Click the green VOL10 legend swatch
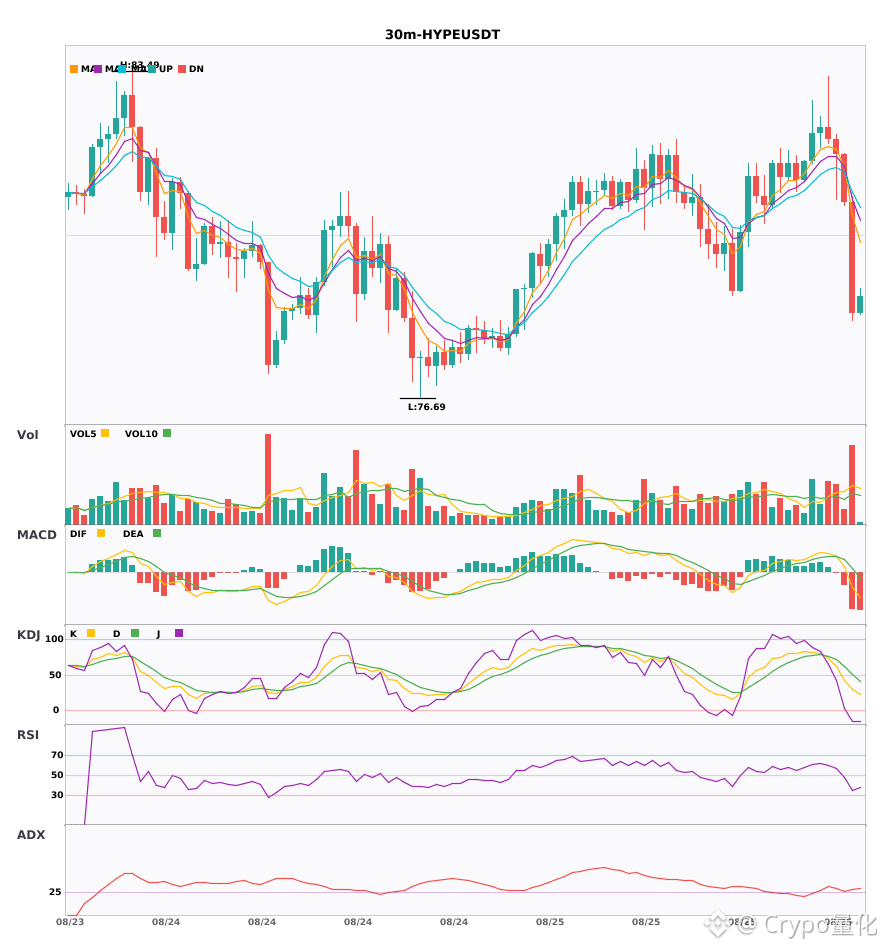This screenshot has height=950, width=885. click(x=167, y=433)
